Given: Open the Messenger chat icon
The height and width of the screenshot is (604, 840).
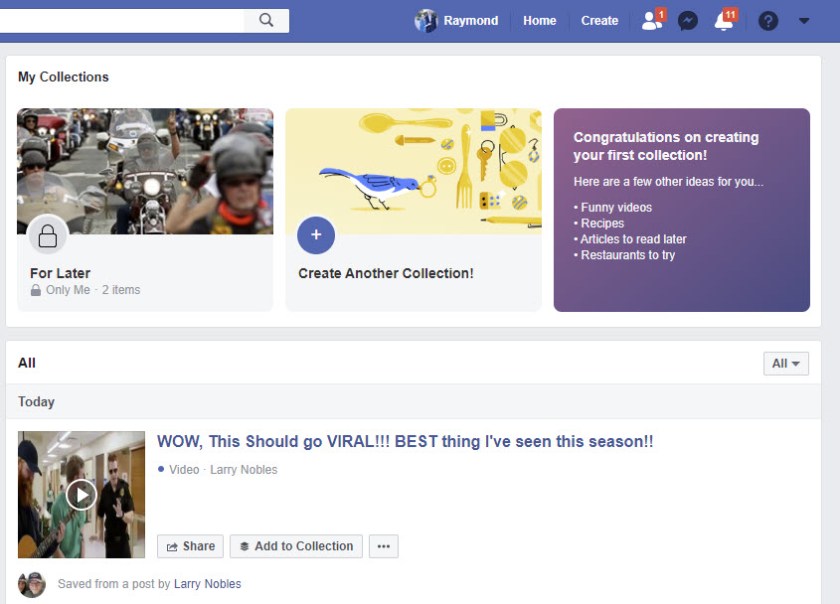Looking at the screenshot, I should tap(687, 20).
